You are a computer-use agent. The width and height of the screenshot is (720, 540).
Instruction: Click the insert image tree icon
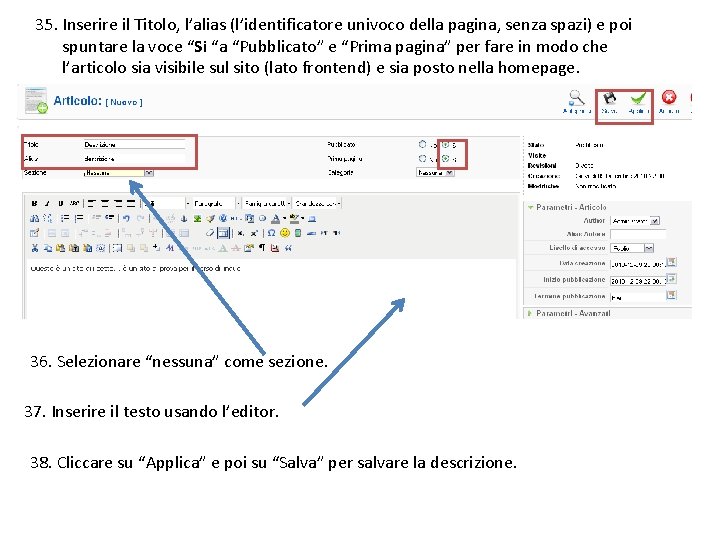pos(197,219)
